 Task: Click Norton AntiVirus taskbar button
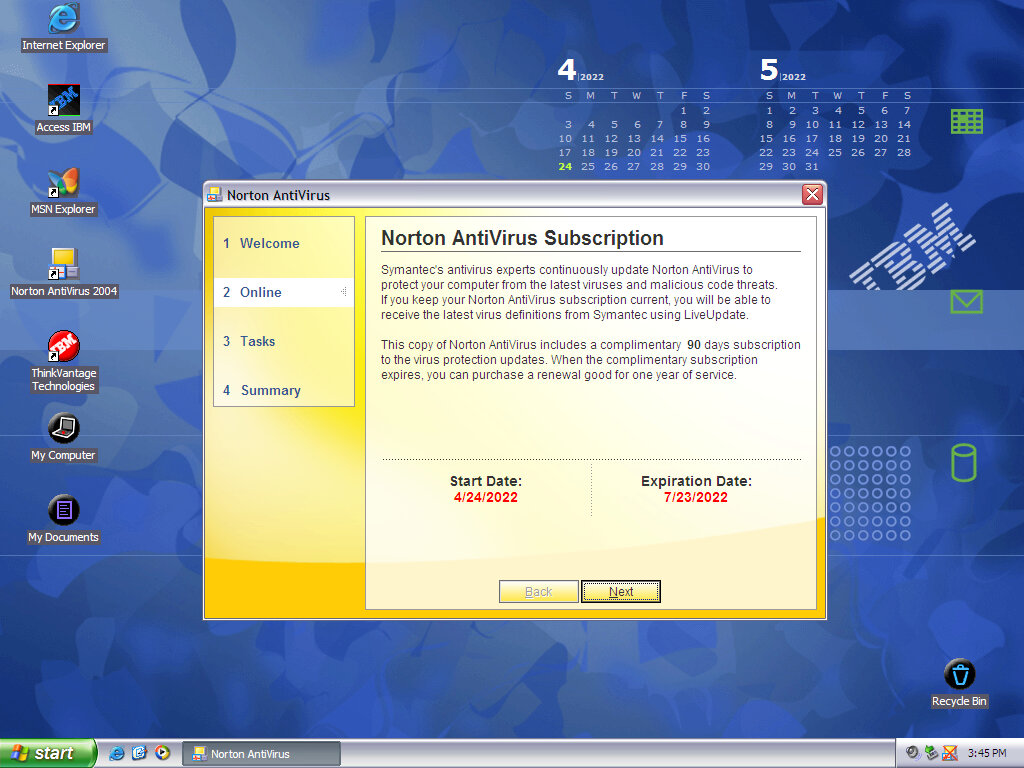[x=261, y=753]
